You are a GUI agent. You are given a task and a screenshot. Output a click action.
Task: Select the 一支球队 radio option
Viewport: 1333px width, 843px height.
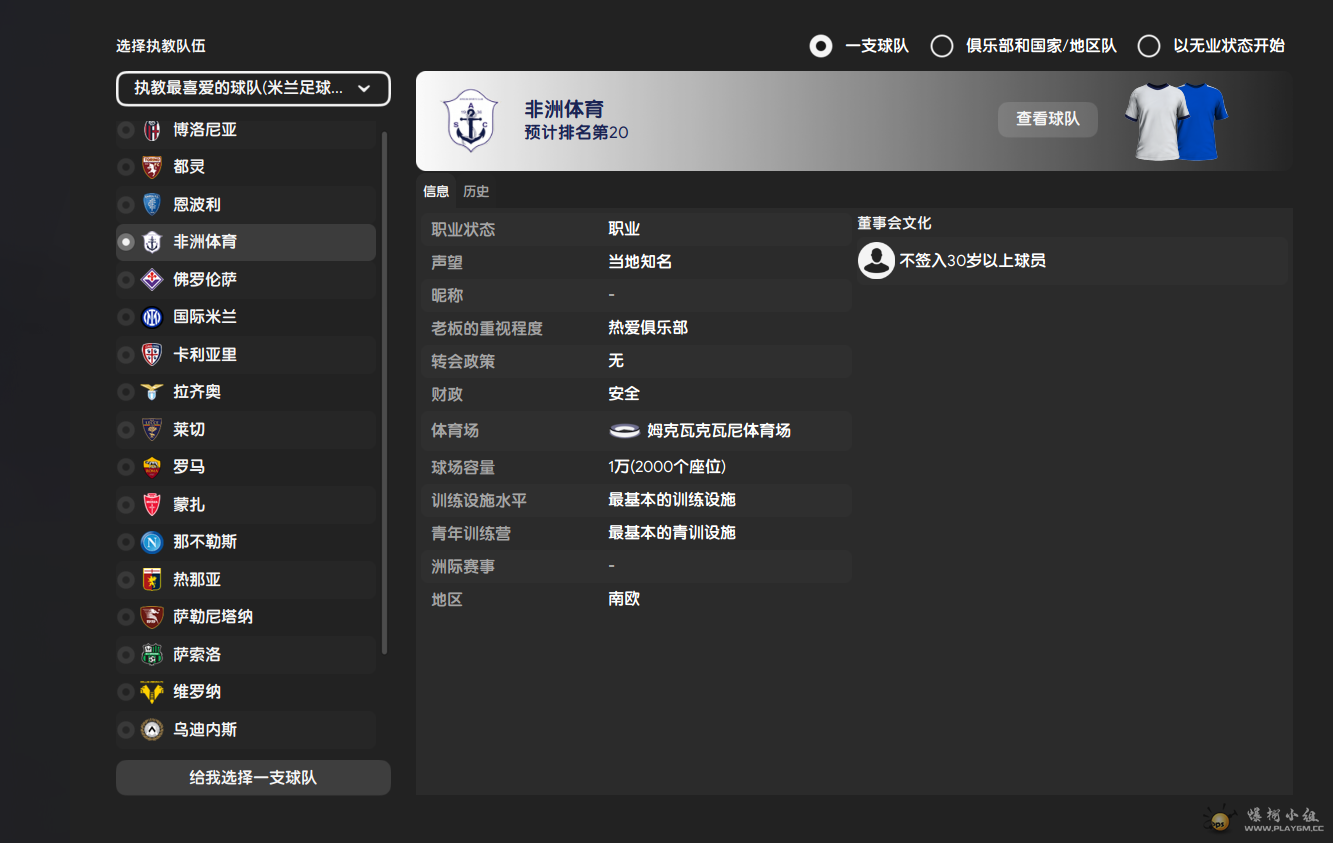(821, 46)
